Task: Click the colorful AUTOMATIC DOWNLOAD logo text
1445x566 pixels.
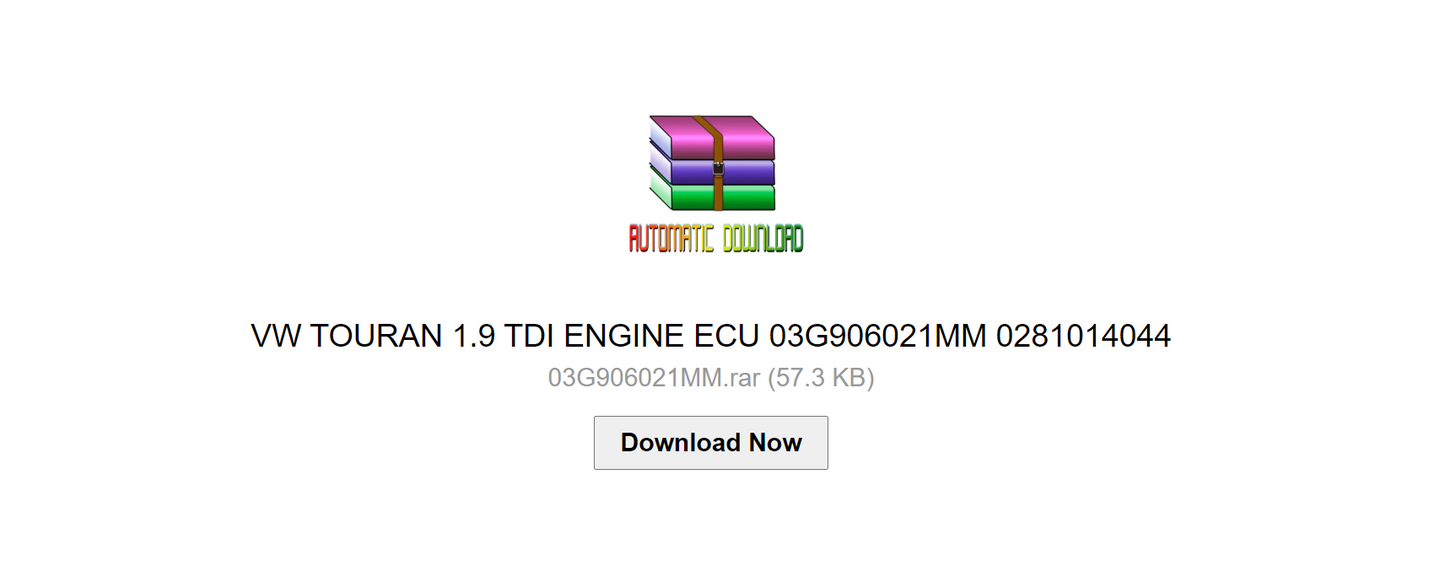Action: (716, 238)
